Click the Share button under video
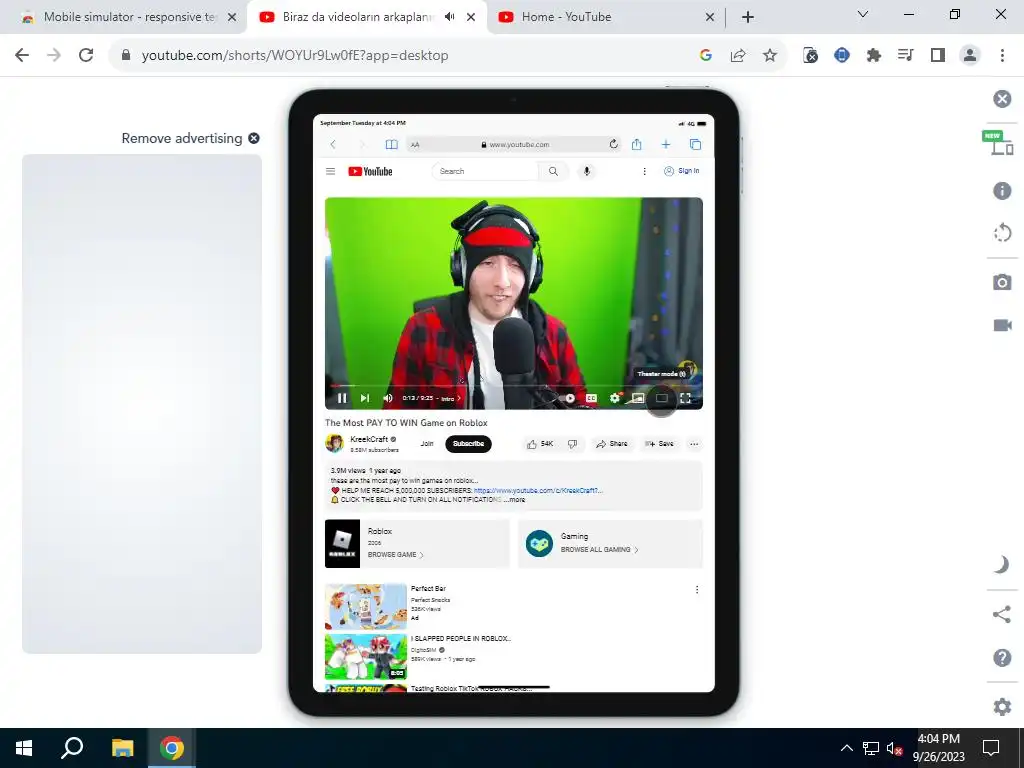Screen dimensions: 1024x768 [611, 444]
